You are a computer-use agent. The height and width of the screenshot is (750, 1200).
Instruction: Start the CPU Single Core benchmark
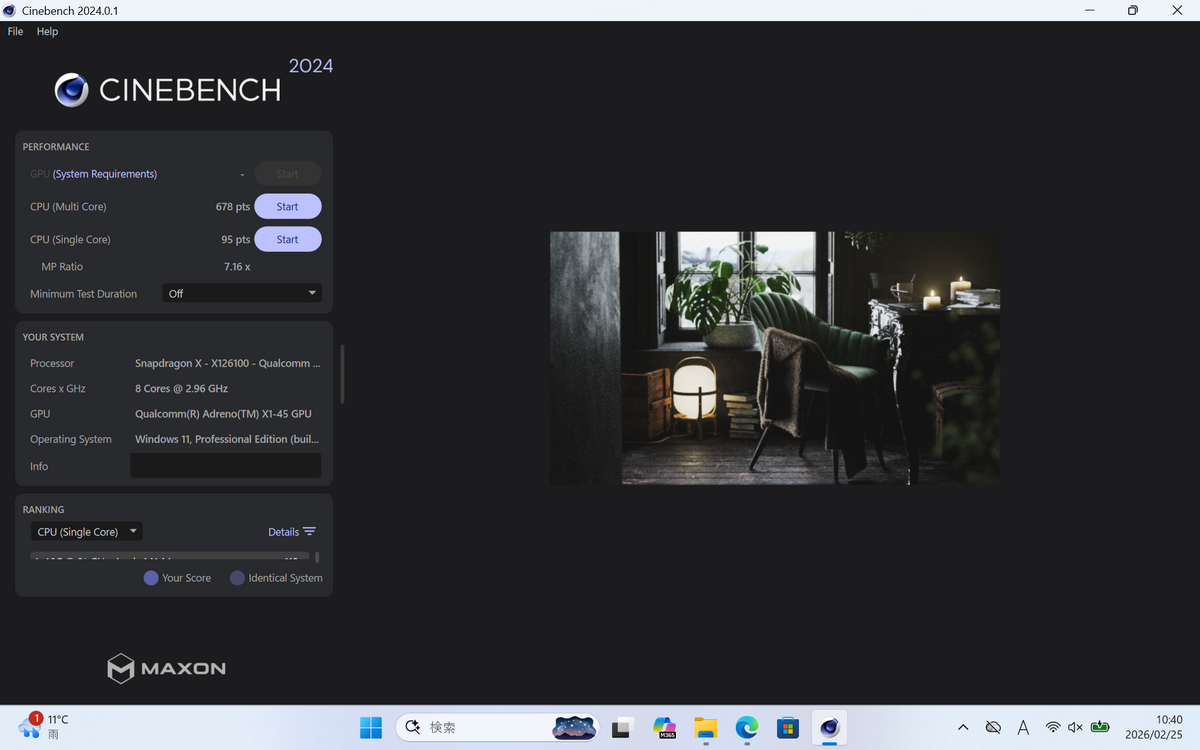click(x=288, y=240)
